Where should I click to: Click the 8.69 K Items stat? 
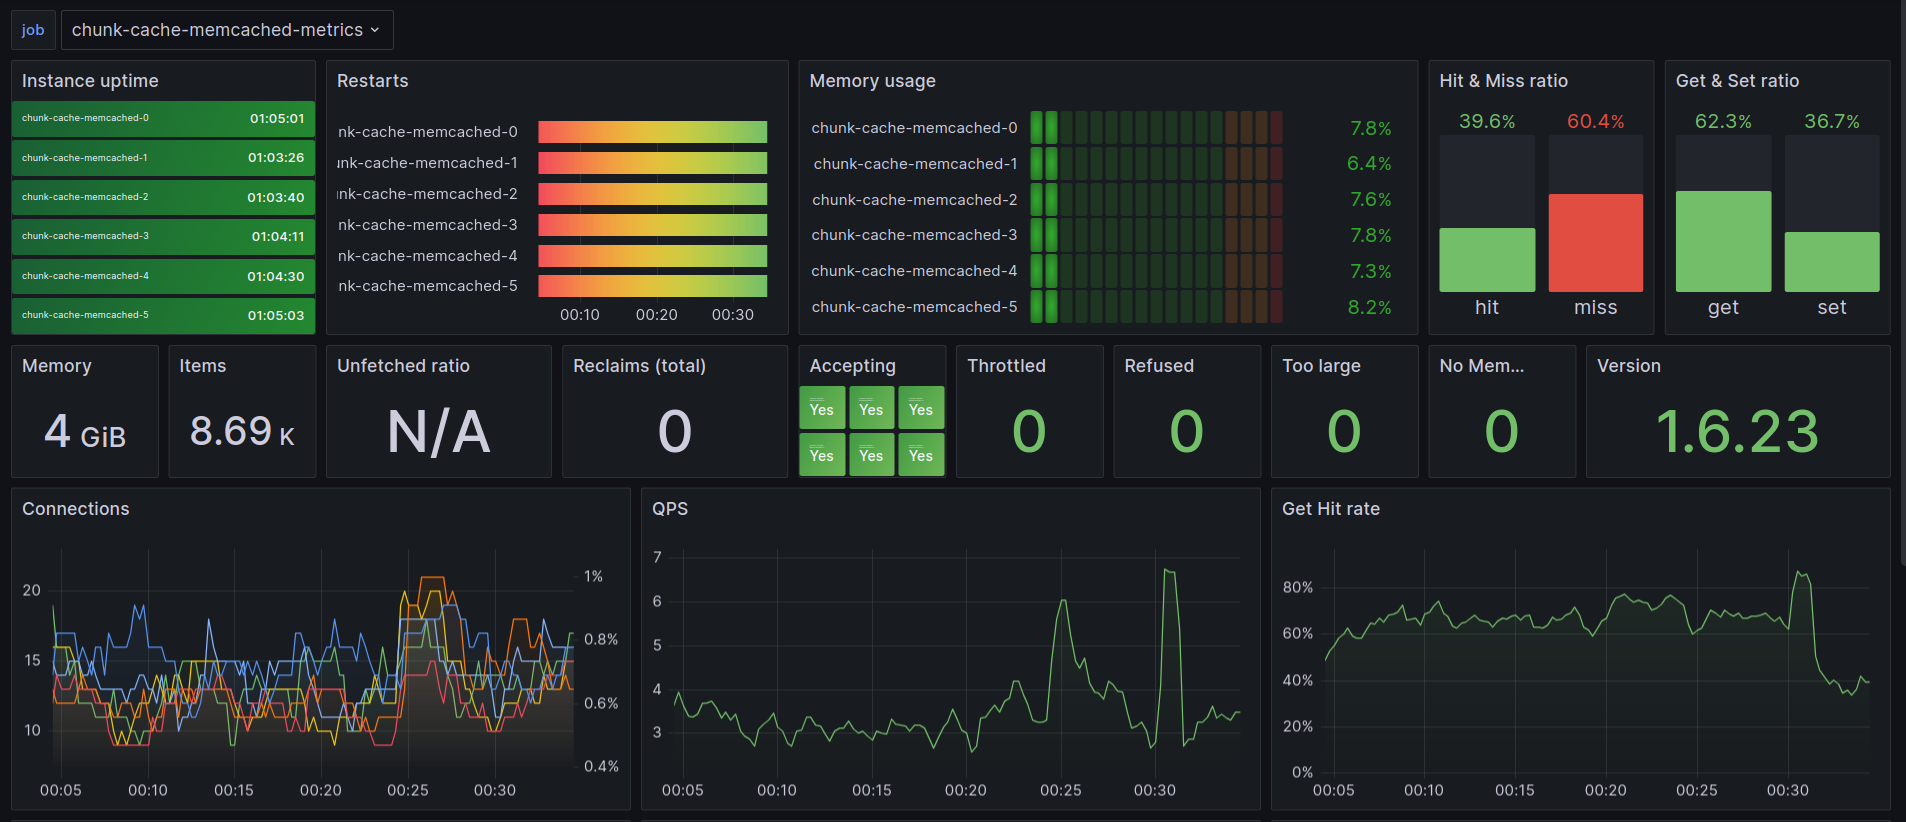tap(242, 432)
